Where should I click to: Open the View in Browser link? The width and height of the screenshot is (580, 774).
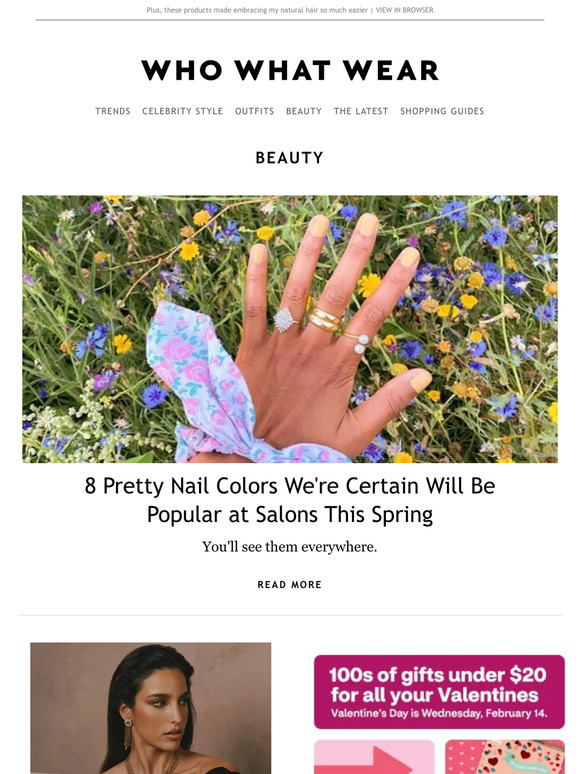(x=404, y=10)
